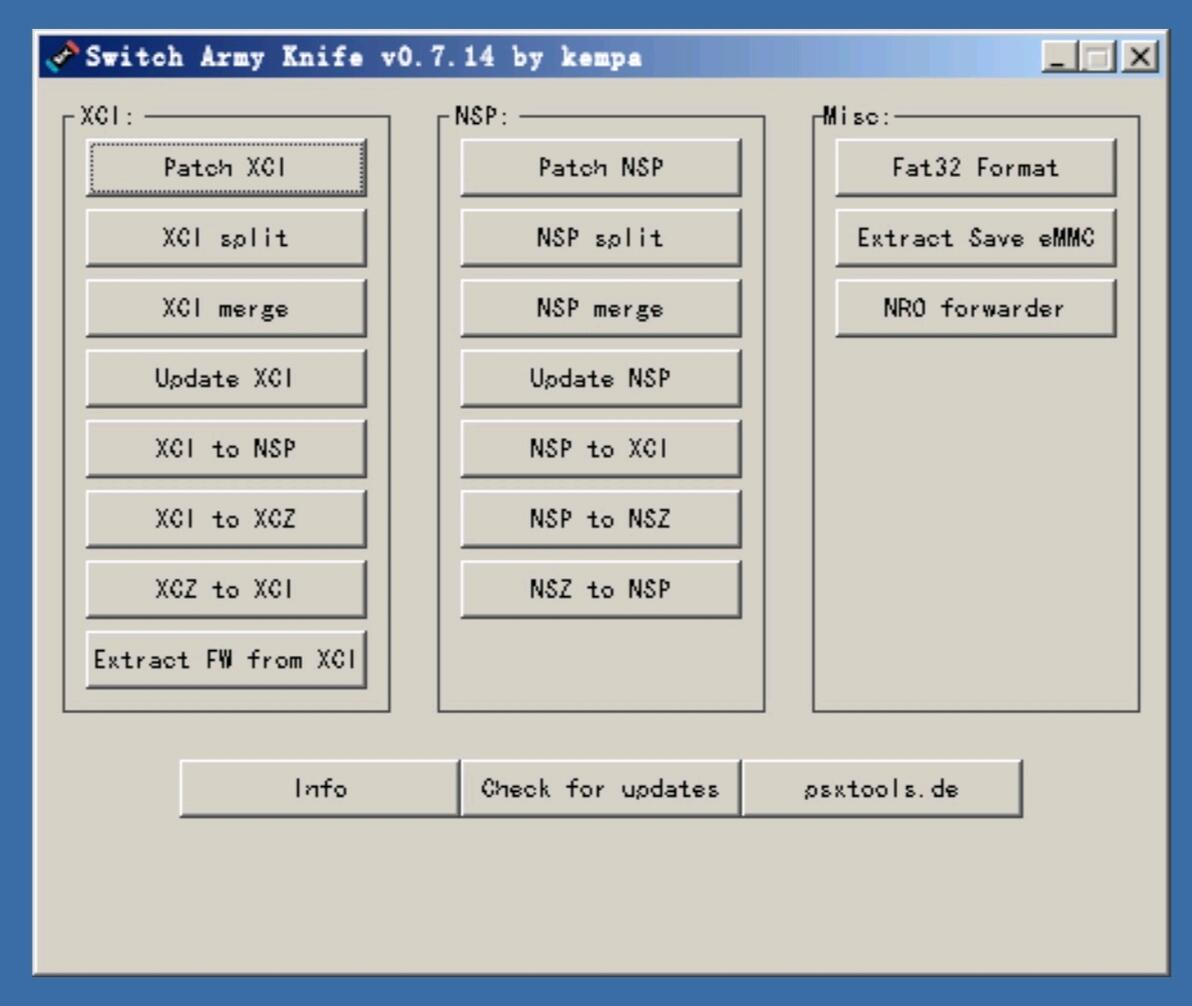Open the NSP split tool
The height and width of the screenshot is (1006, 1192).
point(600,238)
